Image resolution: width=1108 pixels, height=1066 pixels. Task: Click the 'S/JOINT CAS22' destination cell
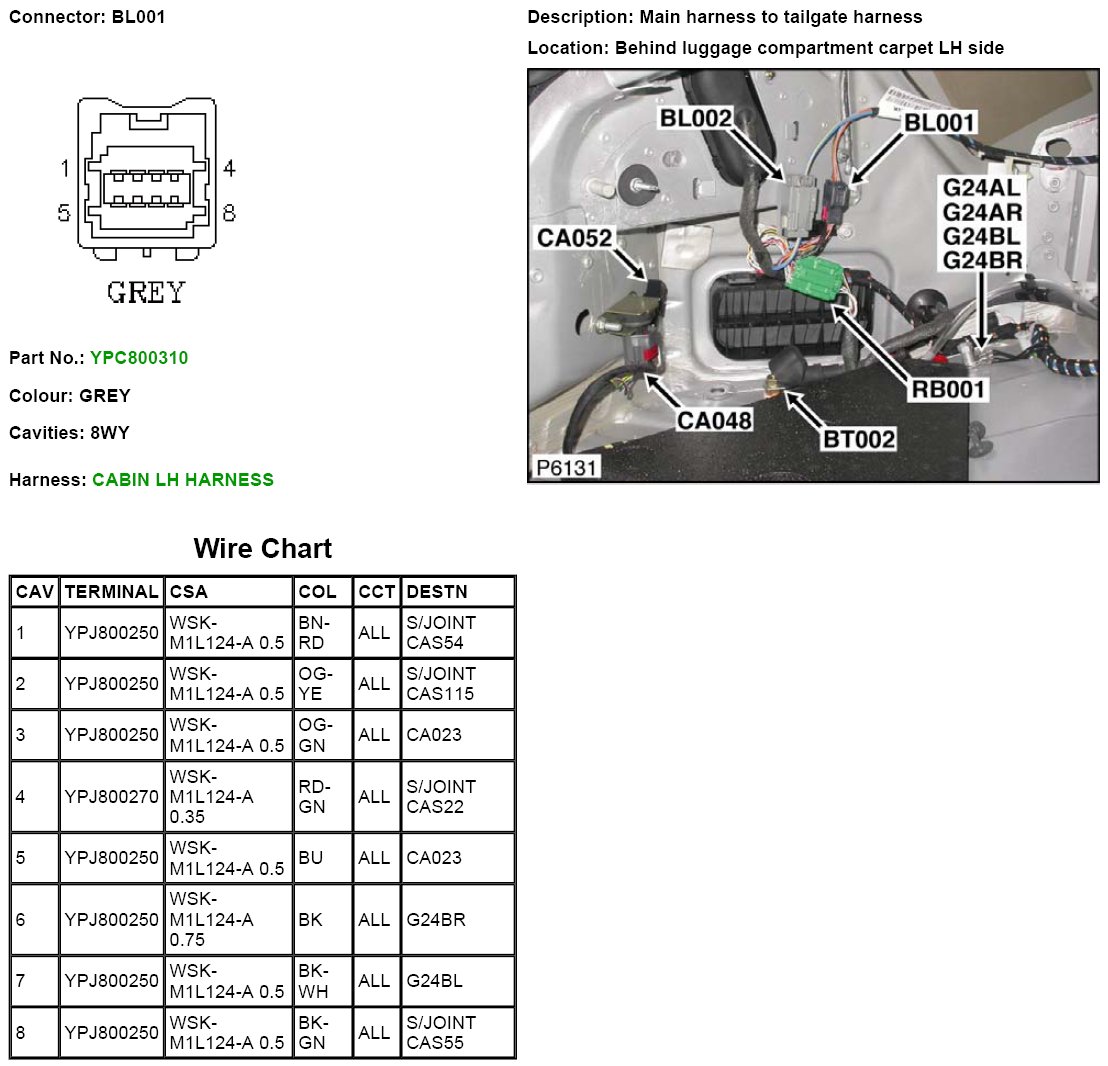[x=458, y=797]
